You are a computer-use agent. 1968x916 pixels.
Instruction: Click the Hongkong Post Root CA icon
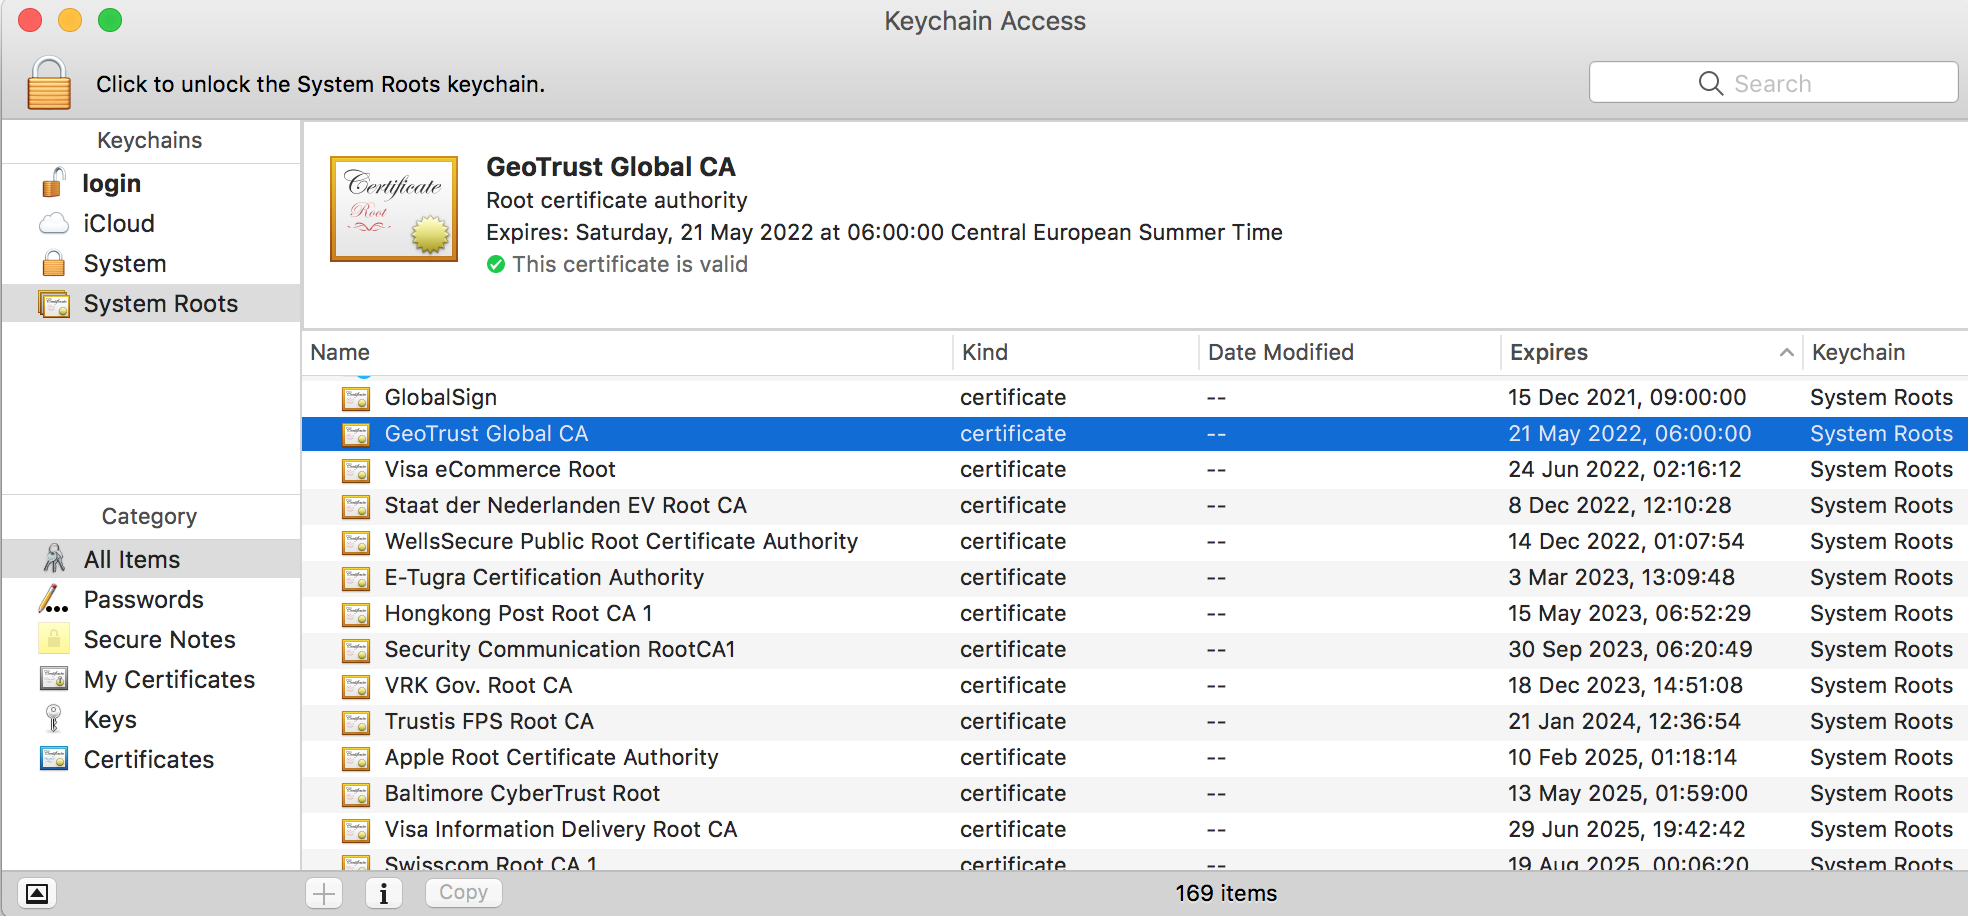click(356, 614)
